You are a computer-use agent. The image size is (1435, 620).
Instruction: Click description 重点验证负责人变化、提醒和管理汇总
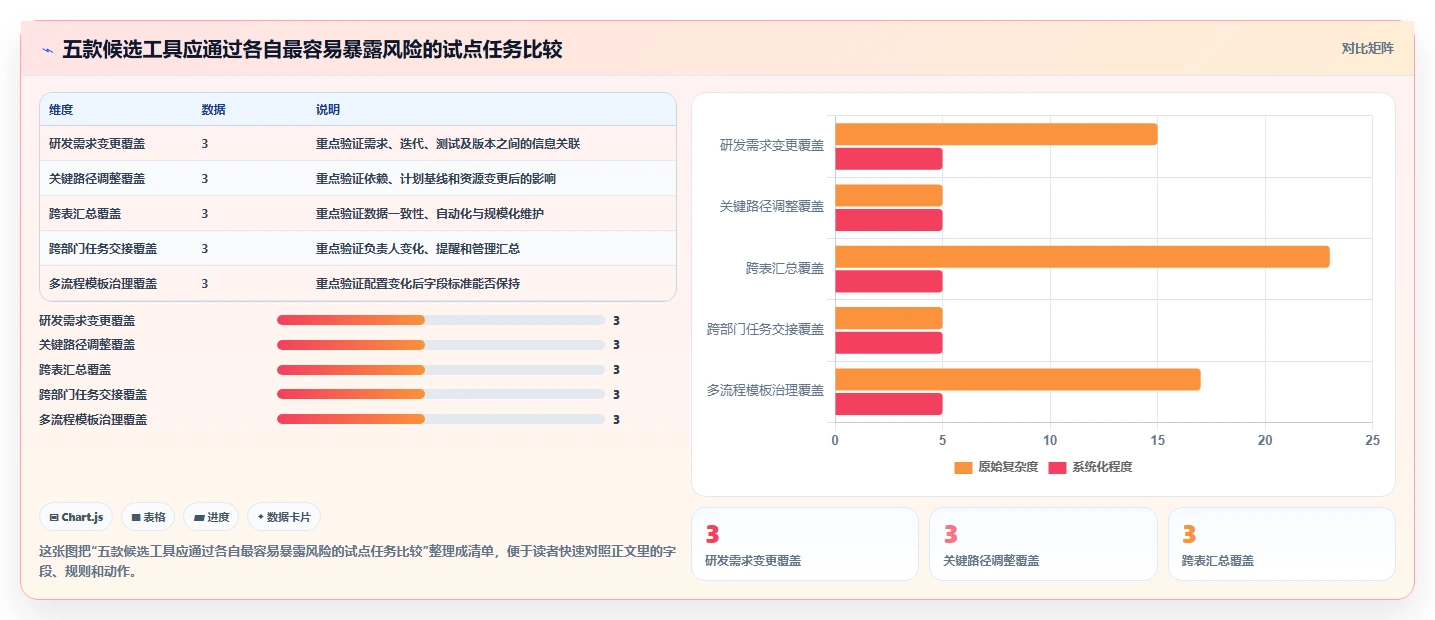point(418,249)
